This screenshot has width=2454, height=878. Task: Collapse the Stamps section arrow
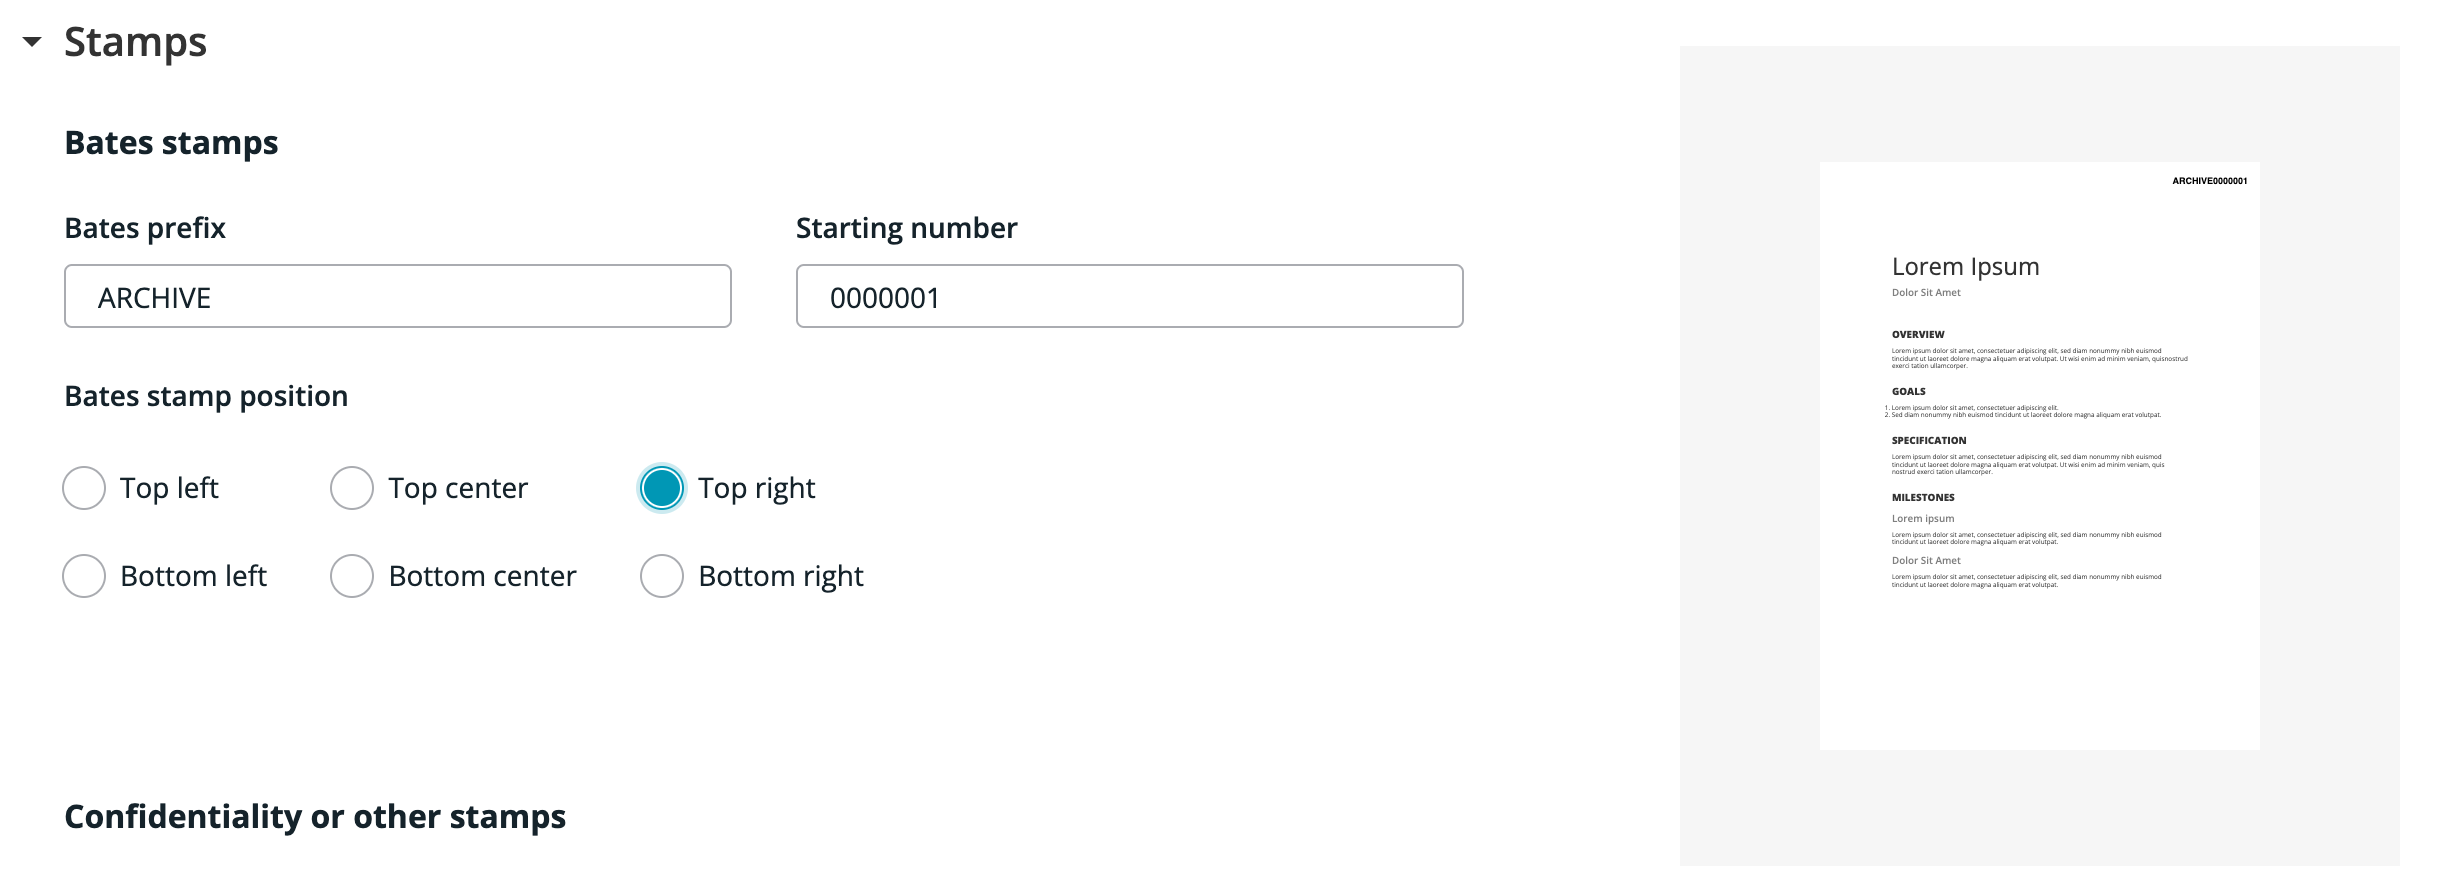click(32, 42)
